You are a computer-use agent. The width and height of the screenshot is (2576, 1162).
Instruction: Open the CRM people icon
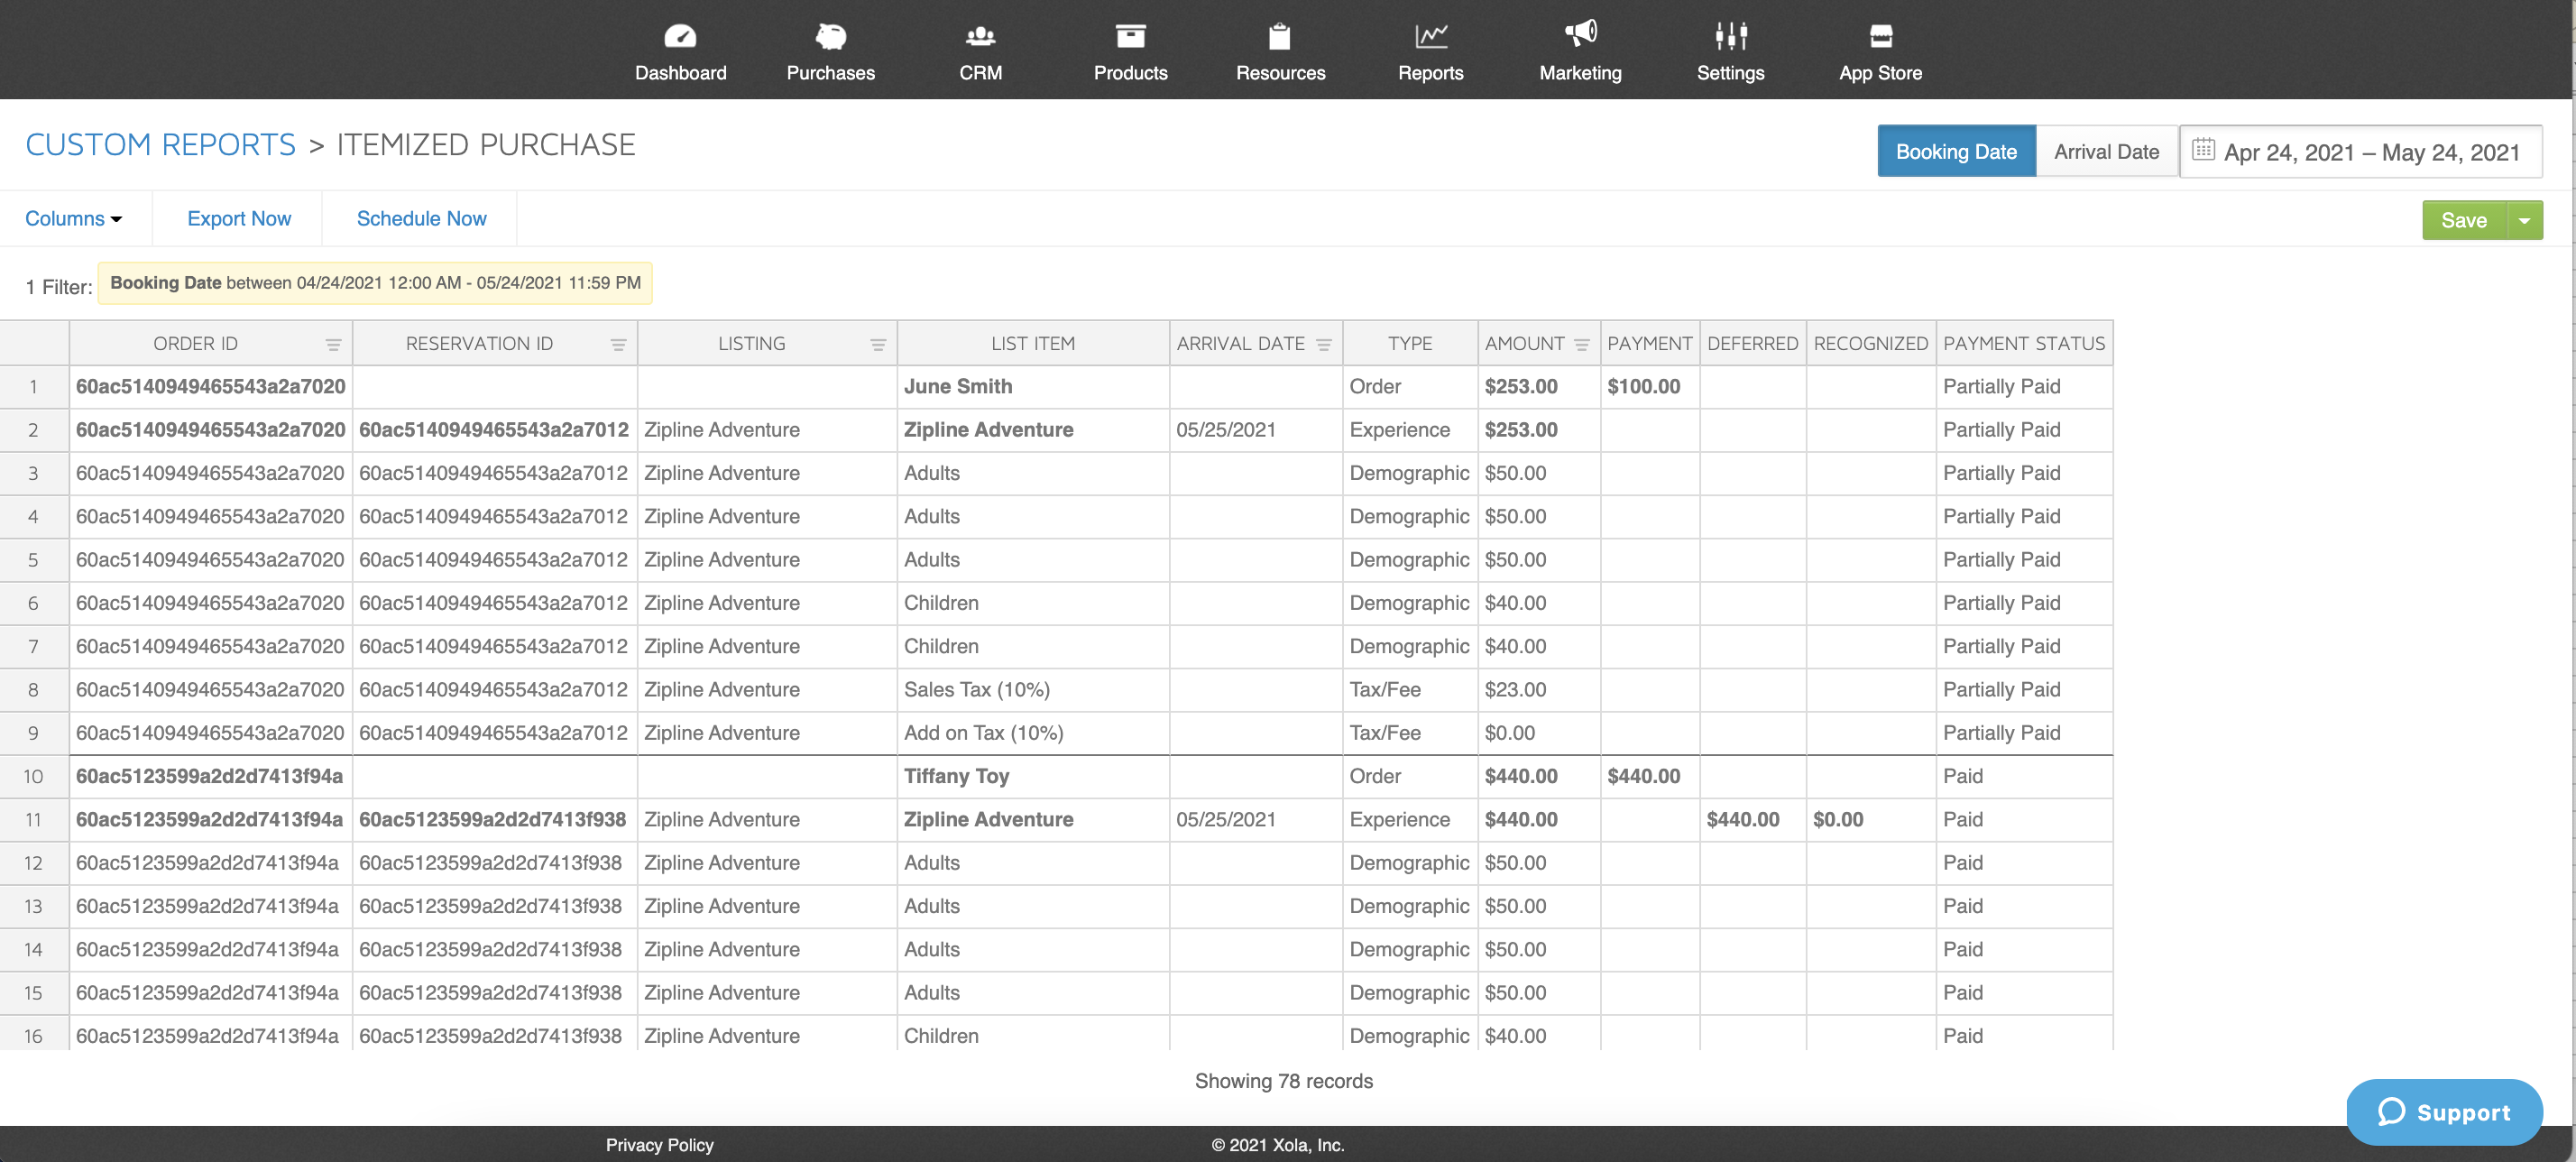tap(980, 36)
